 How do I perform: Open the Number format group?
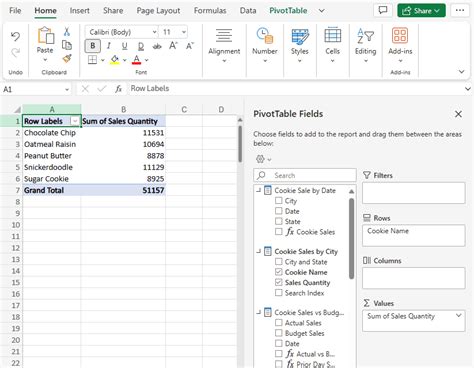[x=265, y=36]
